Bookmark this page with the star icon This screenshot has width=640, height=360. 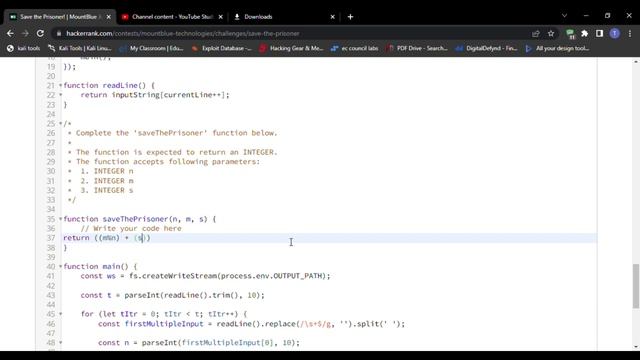coord(551,33)
